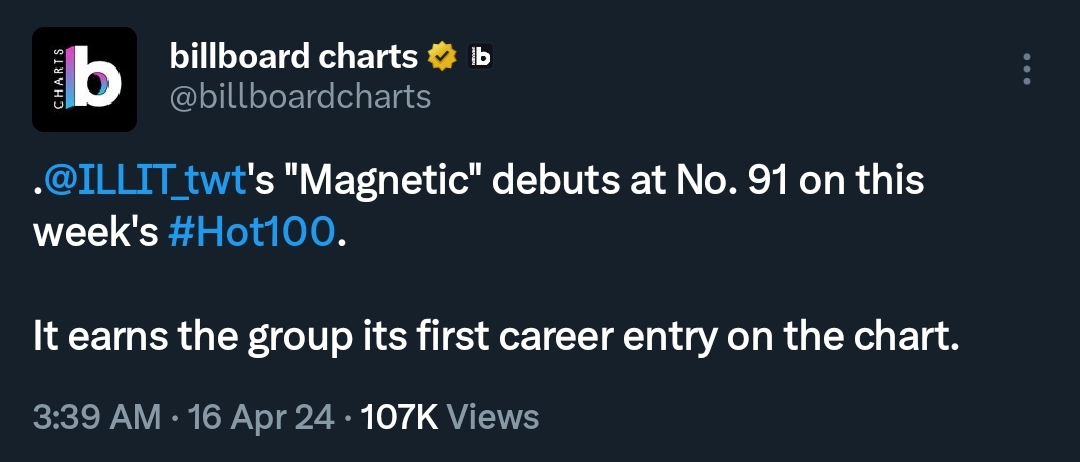Open the three-dot more options menu

click(1026, 69)
